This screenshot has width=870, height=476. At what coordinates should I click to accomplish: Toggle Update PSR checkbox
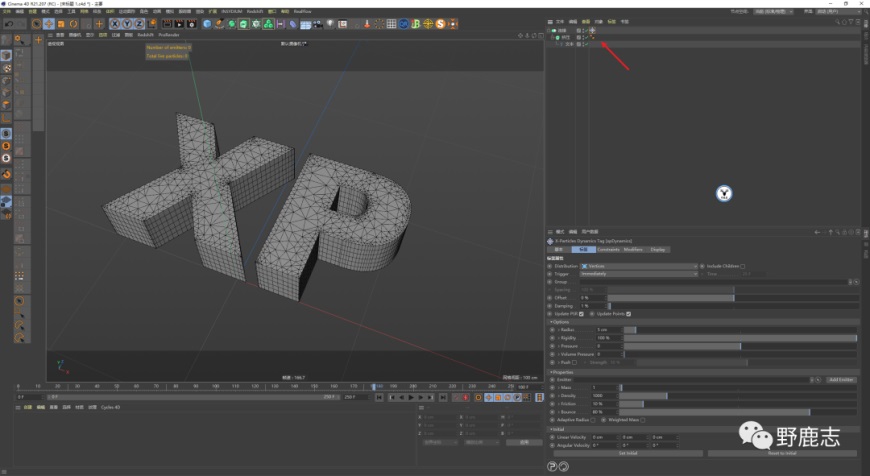coord(581,314)
